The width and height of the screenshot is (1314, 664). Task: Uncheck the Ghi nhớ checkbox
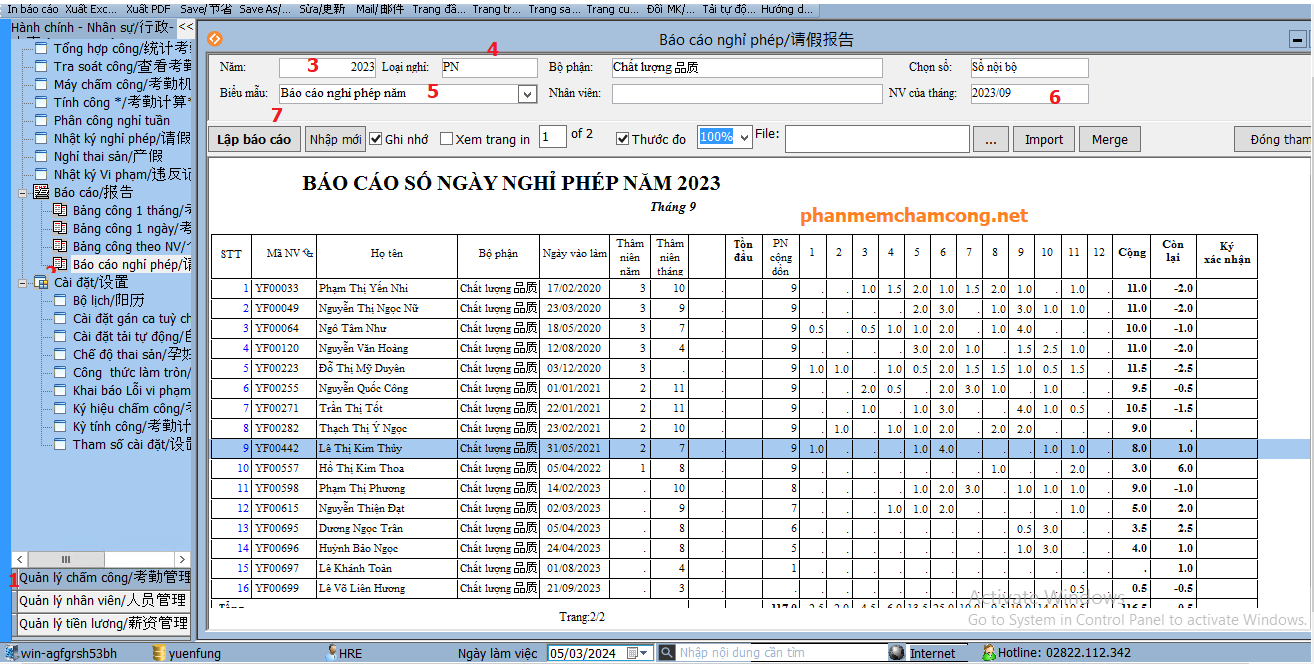click(376, 139)
